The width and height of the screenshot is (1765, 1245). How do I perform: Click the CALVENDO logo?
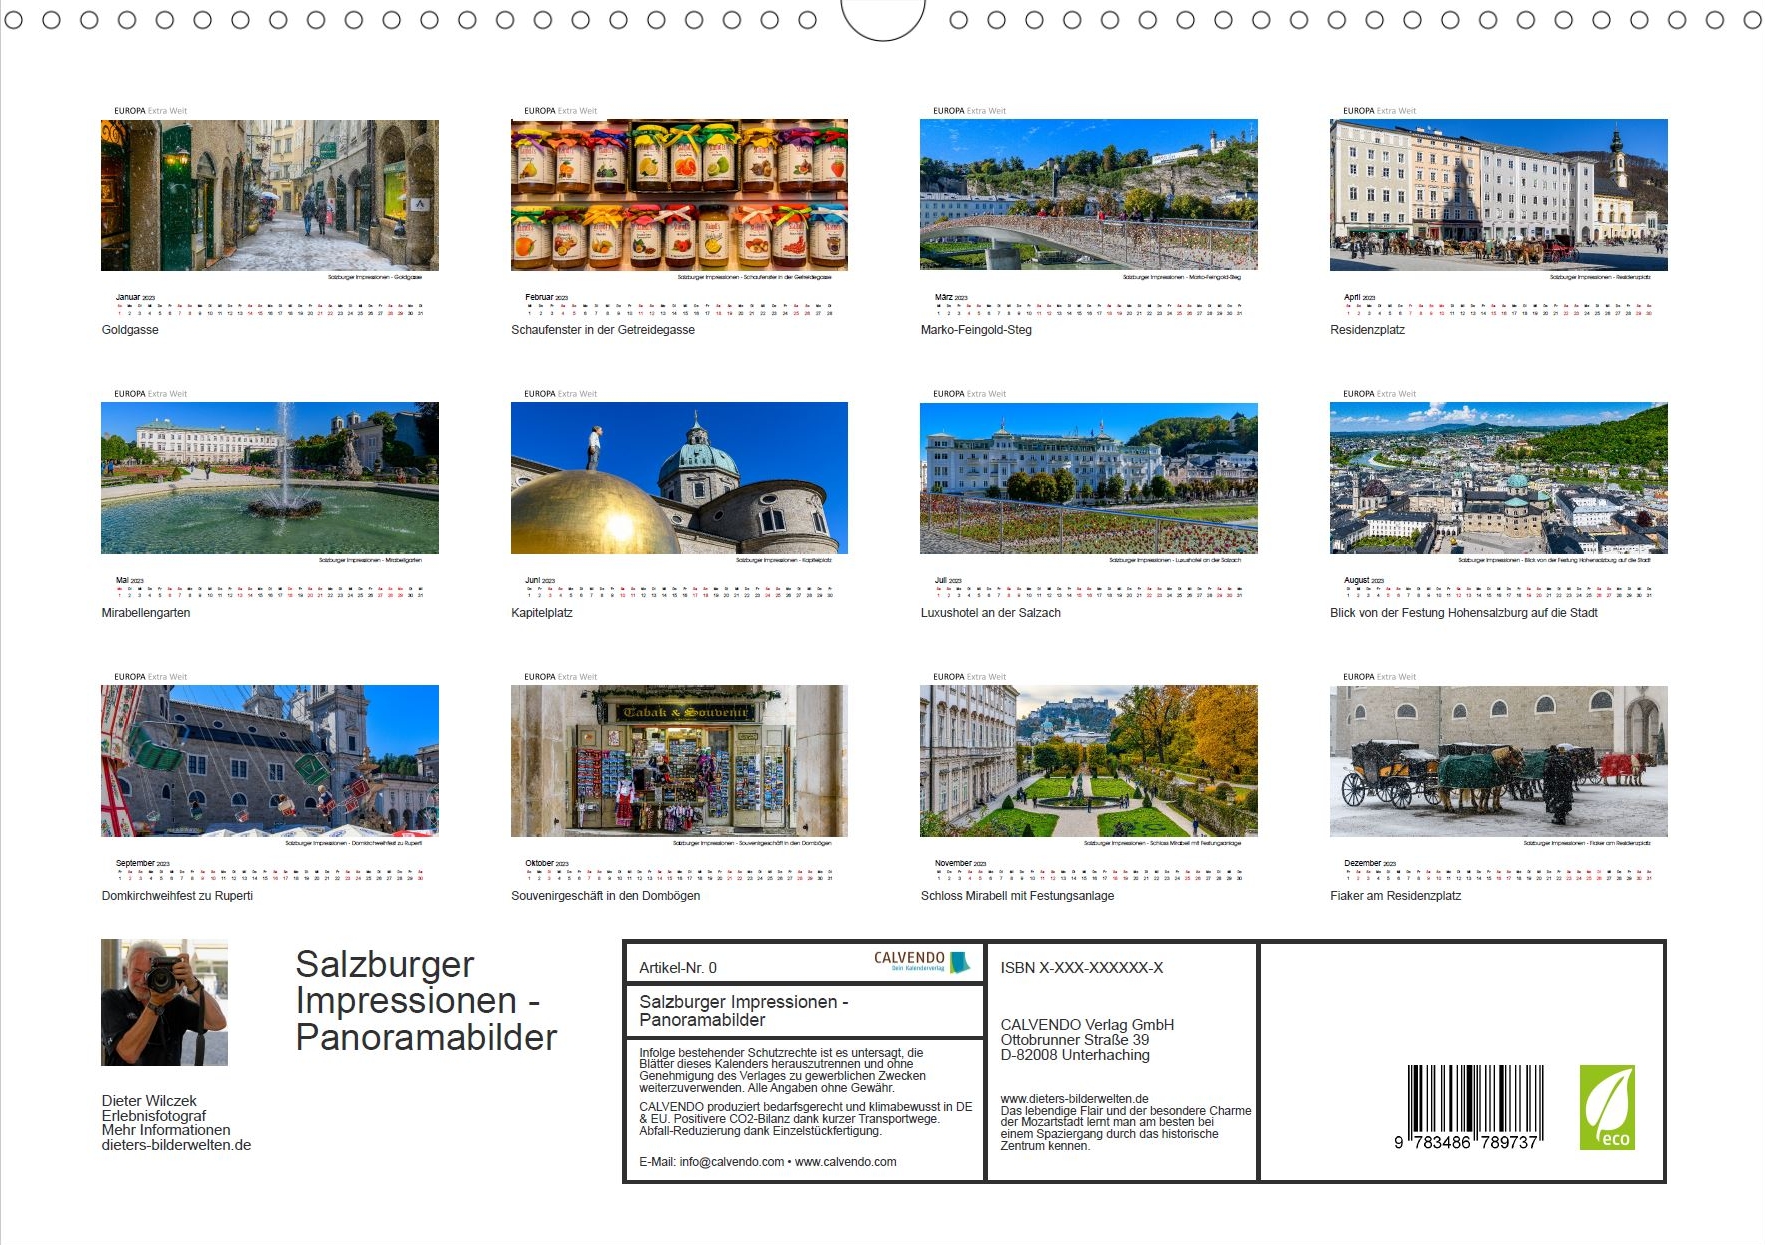[921, 961]
